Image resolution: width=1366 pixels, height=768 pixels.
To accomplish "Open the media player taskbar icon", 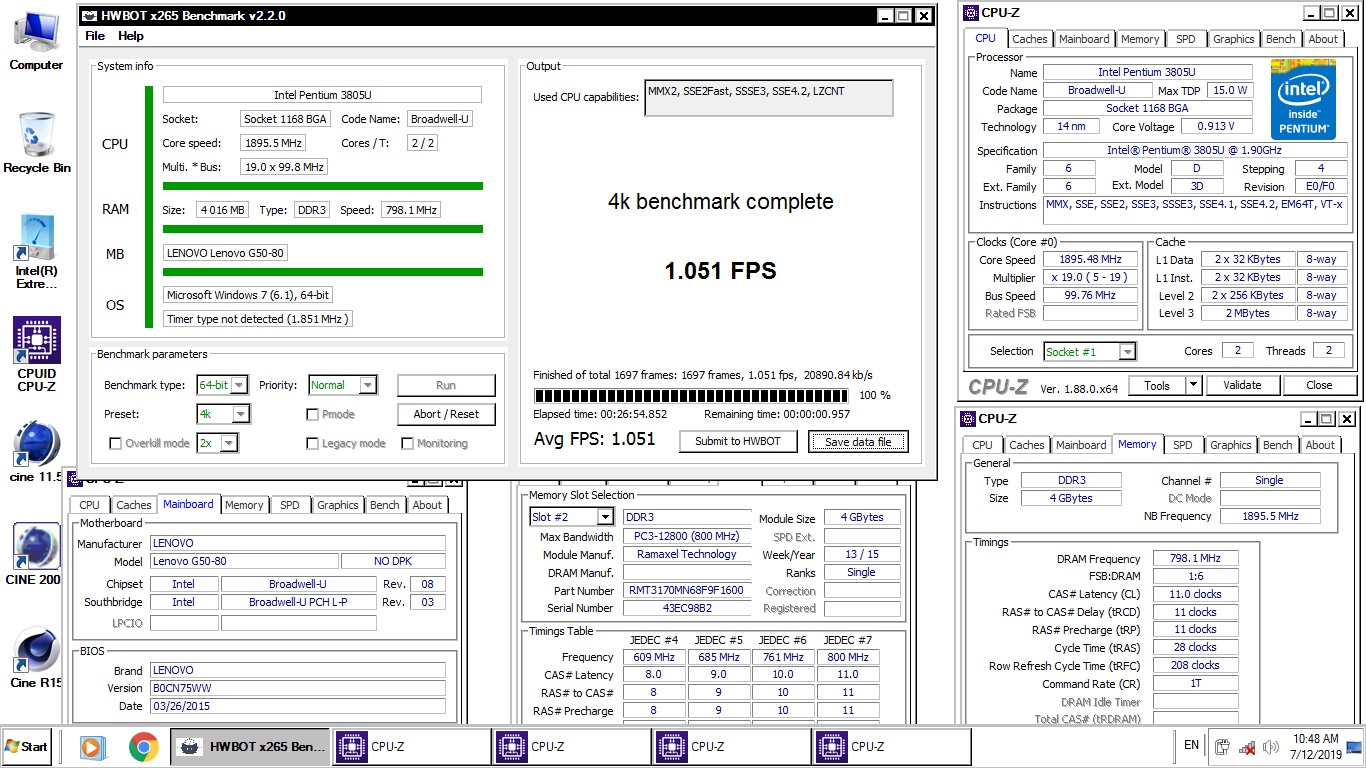I will 91,747.
